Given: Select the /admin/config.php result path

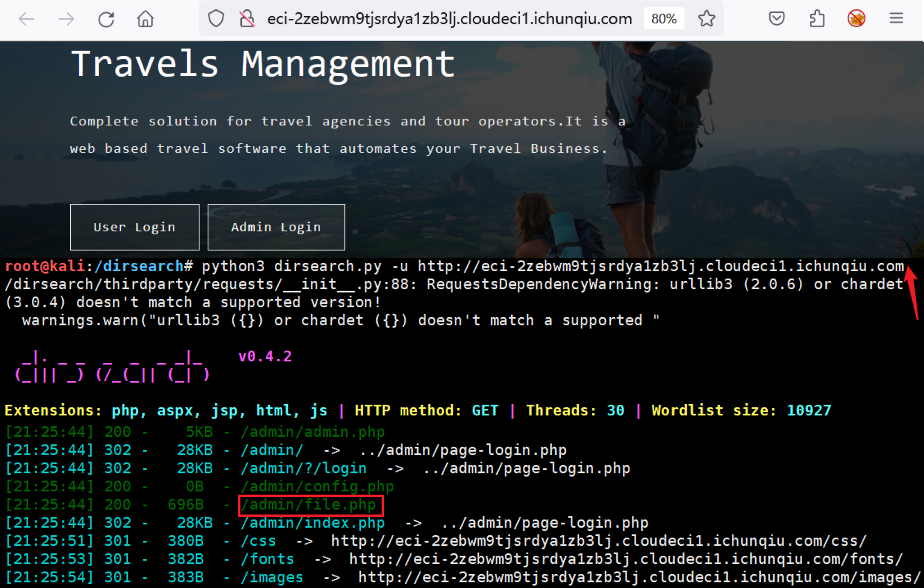Looking at the screenshot, I should (317, 487).
